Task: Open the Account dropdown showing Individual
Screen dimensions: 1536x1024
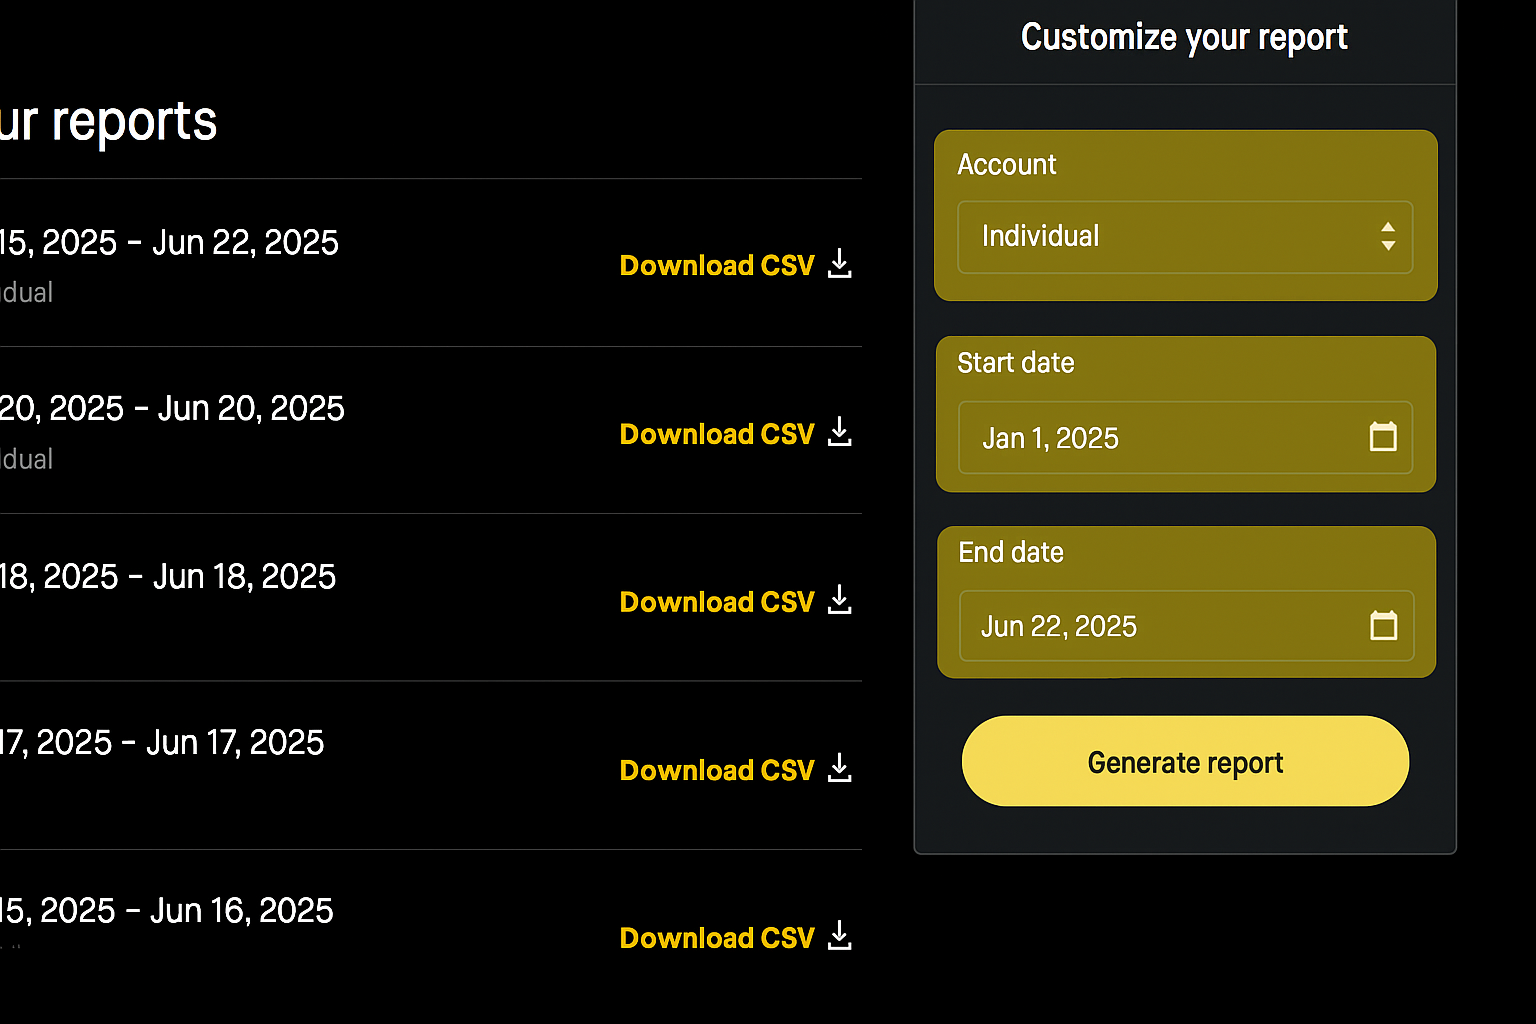Action: [x=1185, y=237]
